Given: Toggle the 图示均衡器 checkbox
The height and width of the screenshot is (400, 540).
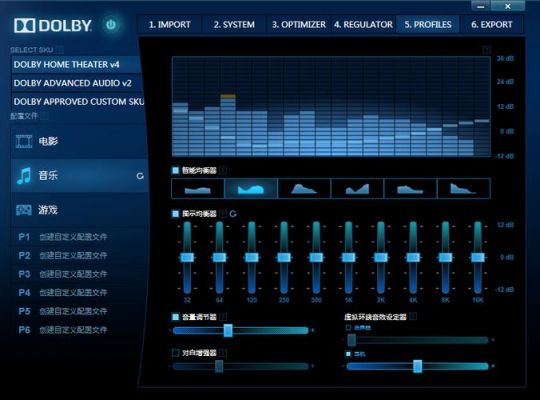Looking at the screenshot, I should coord(176,214).
